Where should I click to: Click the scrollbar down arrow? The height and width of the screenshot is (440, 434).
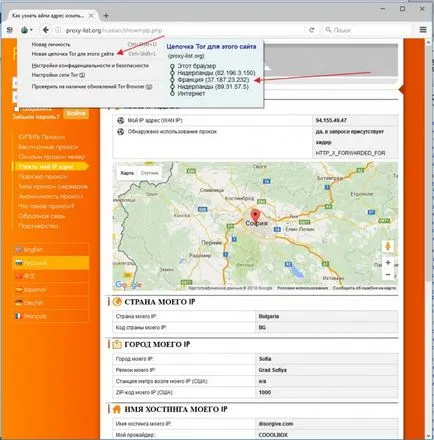(428, 435)
